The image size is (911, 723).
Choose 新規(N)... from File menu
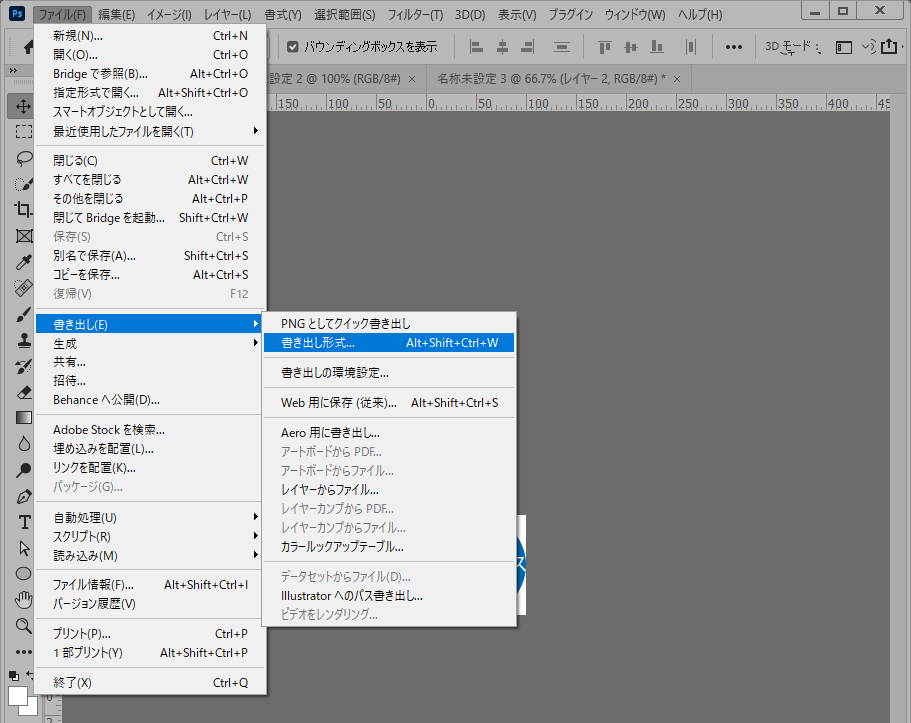click(150, 36)
